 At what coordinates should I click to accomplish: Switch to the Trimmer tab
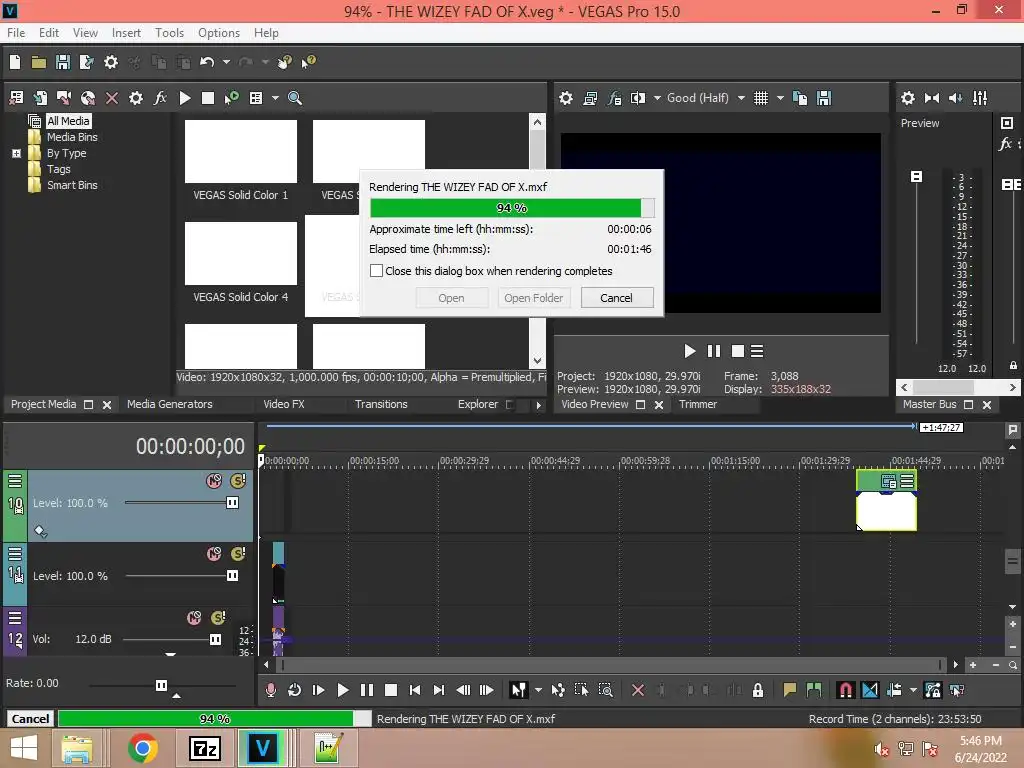point(698,404)
